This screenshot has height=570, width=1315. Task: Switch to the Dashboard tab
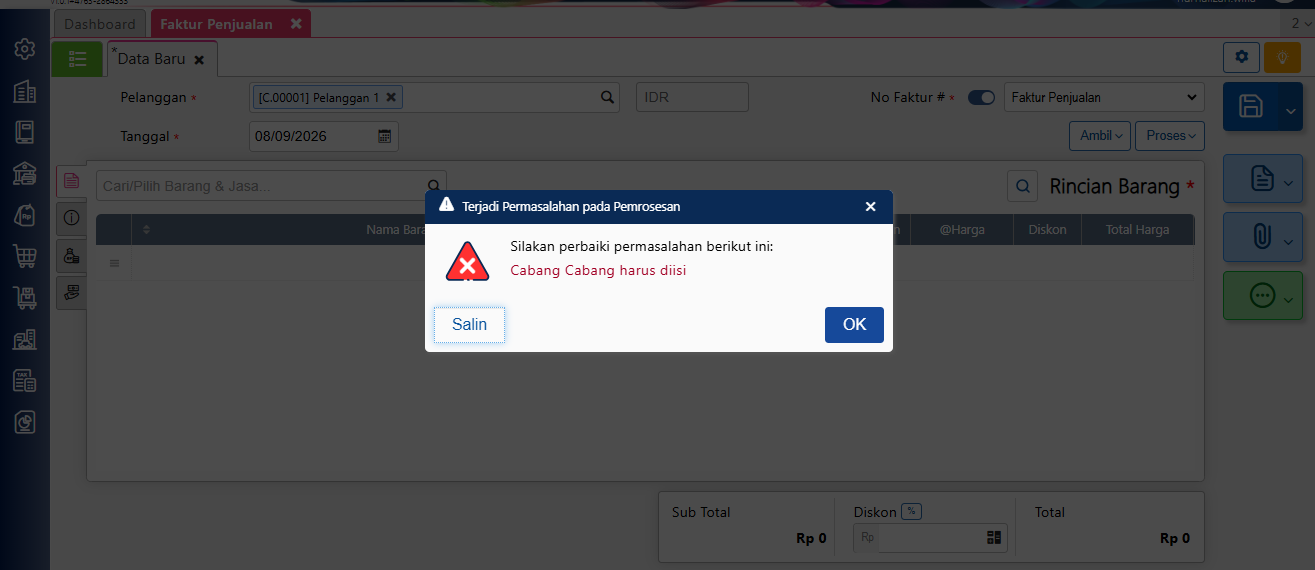(x=100, y=24)
